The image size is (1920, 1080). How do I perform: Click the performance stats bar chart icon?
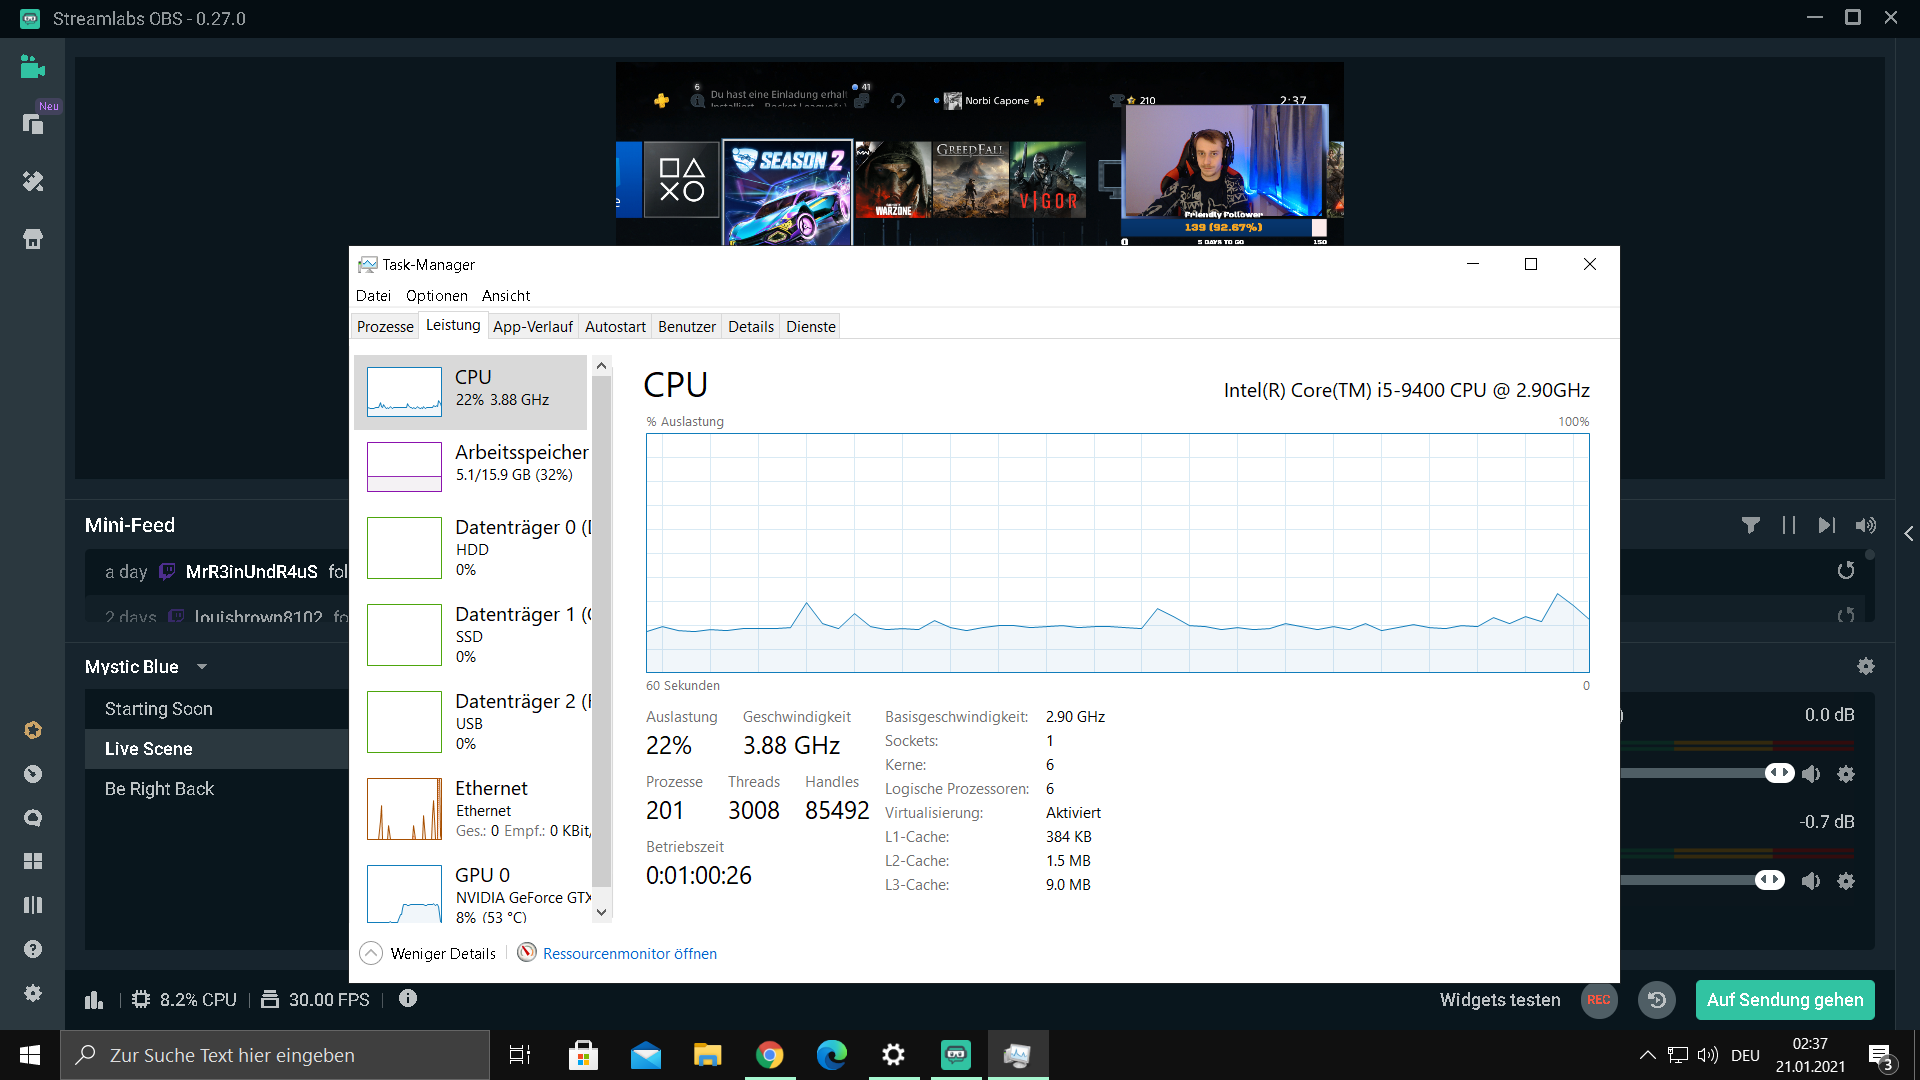(x=94, y=999)
